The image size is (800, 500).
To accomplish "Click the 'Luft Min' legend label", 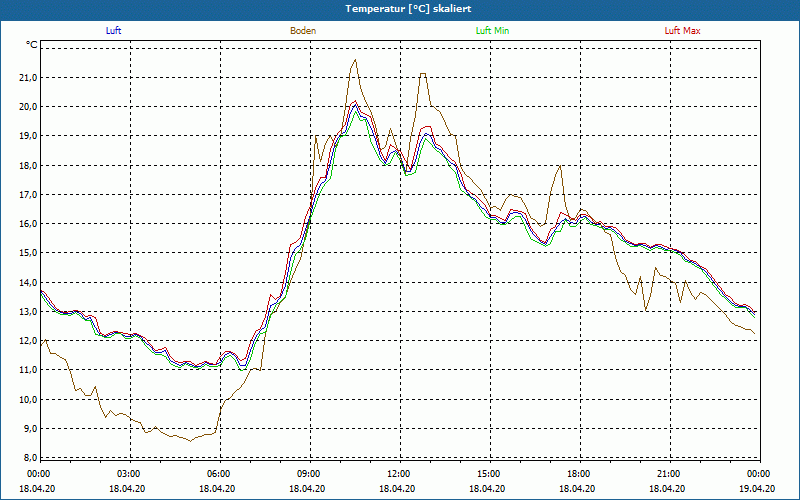I will coord(492,31).
